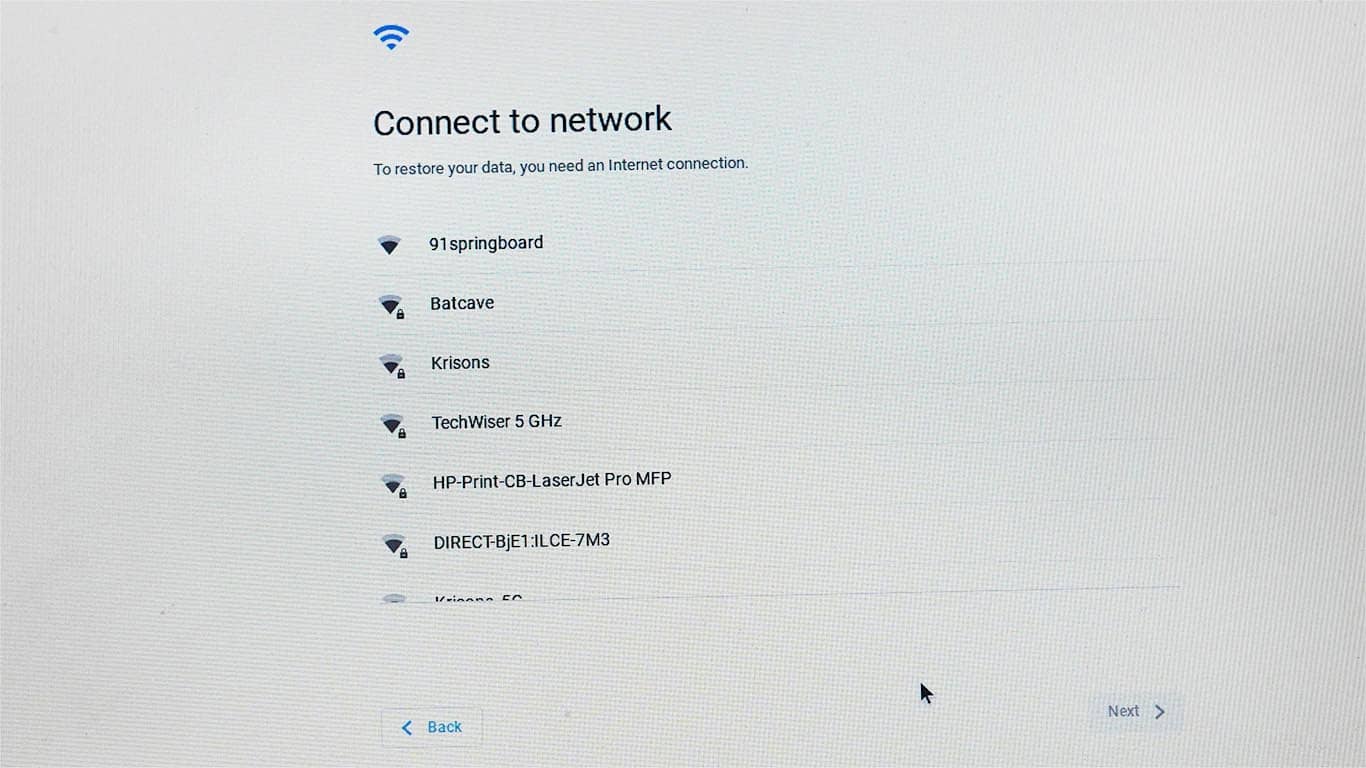Click the Next button
The image size is (1366, 768).
pyautogui.click(x=1136, y=712)
